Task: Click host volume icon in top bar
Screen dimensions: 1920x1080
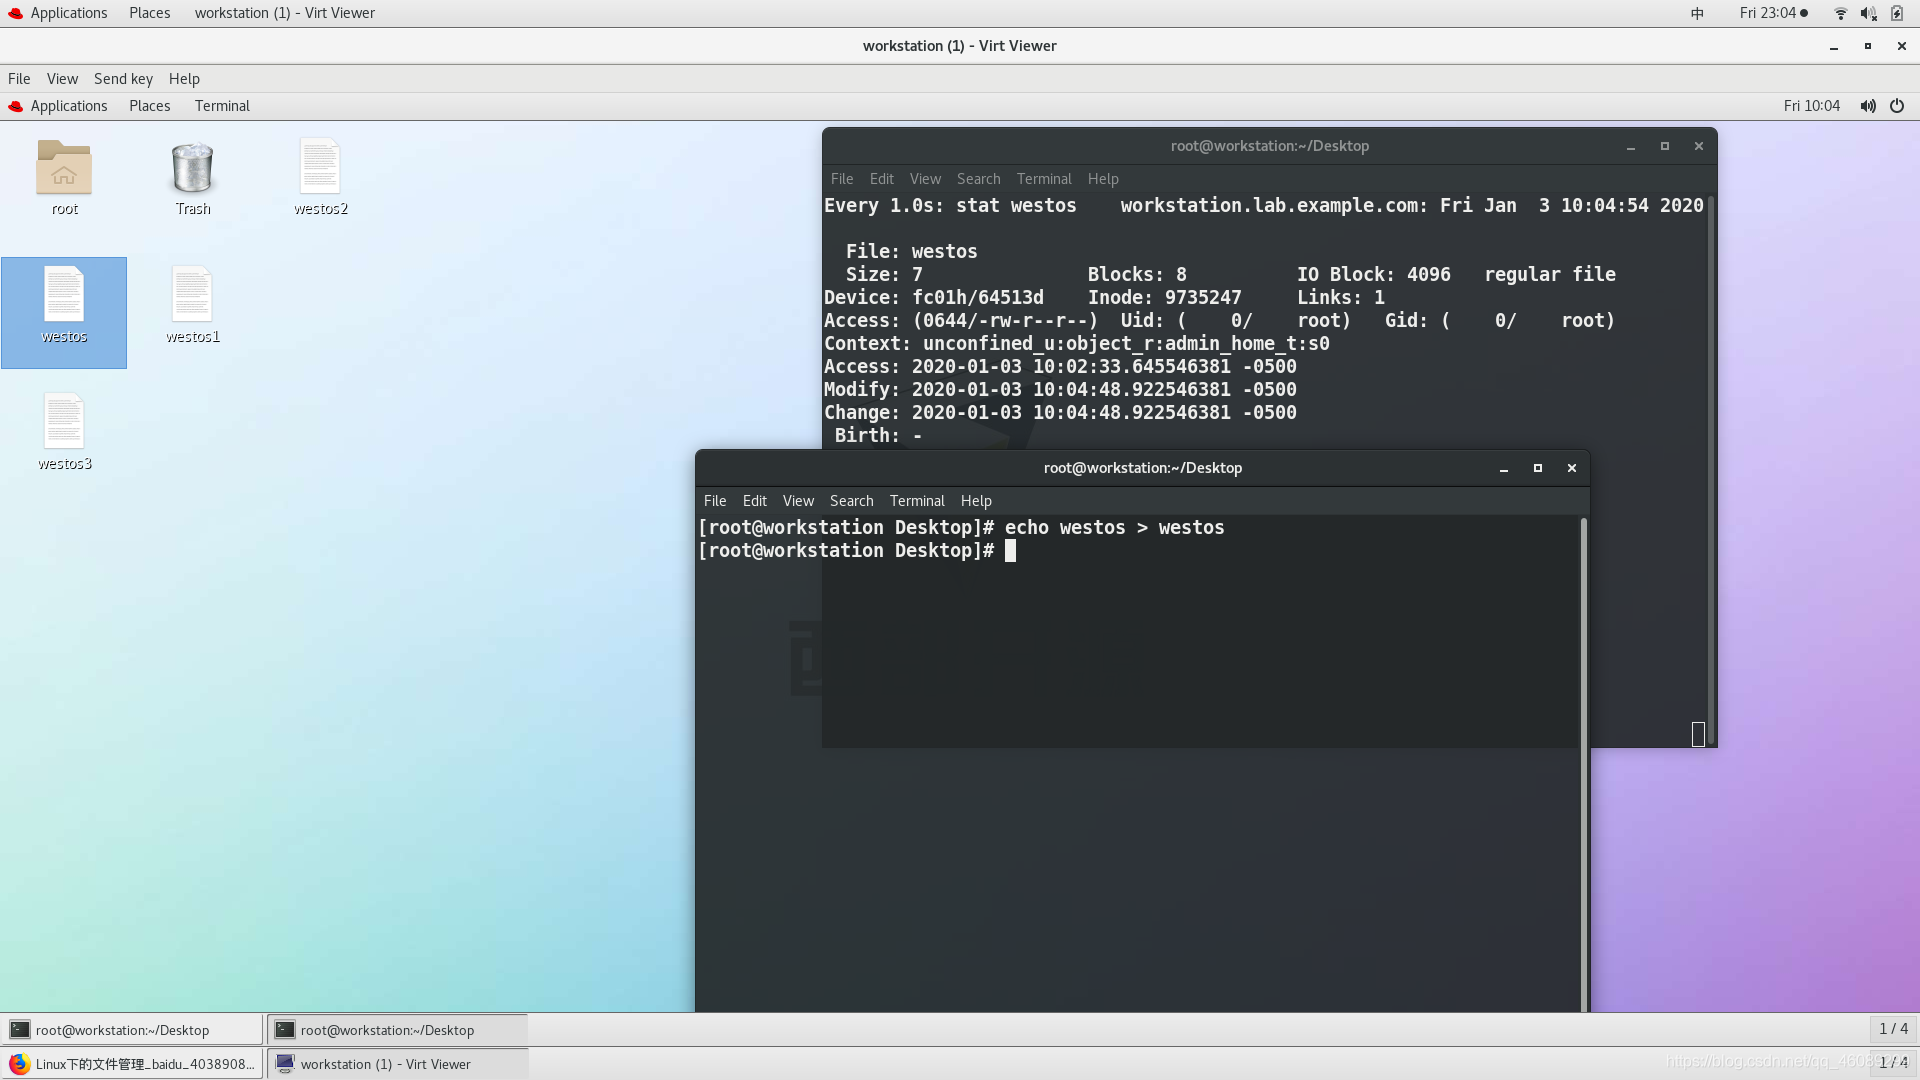Action: (x=1868, y=13)
